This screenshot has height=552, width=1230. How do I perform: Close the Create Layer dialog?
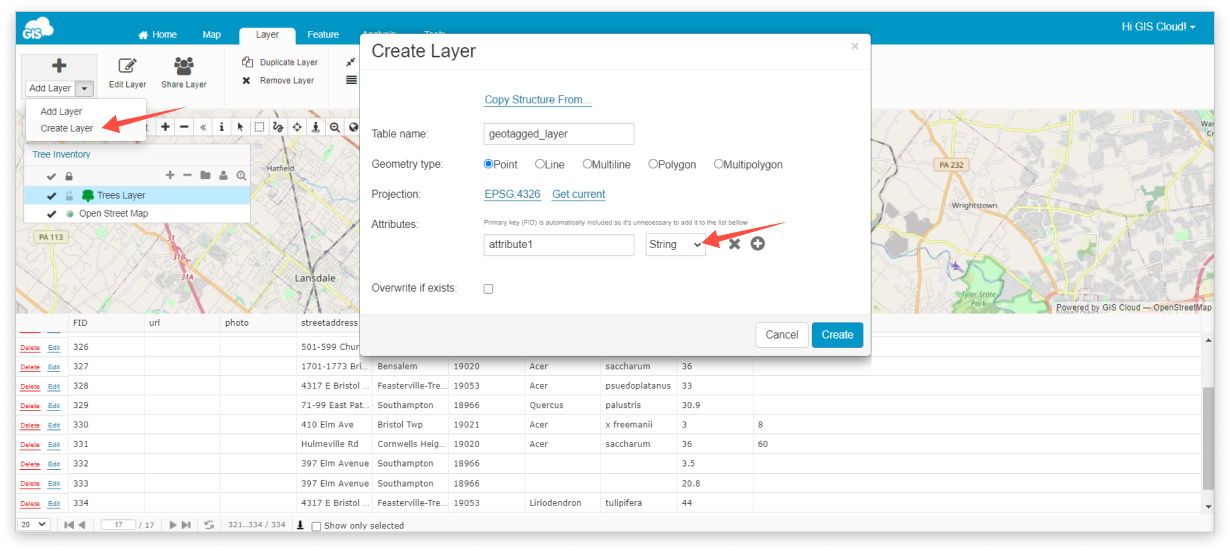click(854, 46)
